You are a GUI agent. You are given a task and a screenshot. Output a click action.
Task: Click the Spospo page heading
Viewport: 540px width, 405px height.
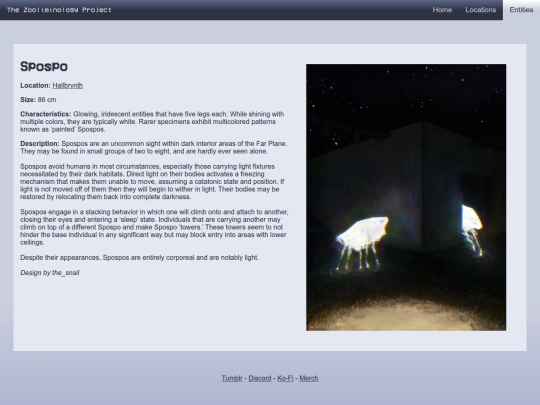(x=44, y=66)
